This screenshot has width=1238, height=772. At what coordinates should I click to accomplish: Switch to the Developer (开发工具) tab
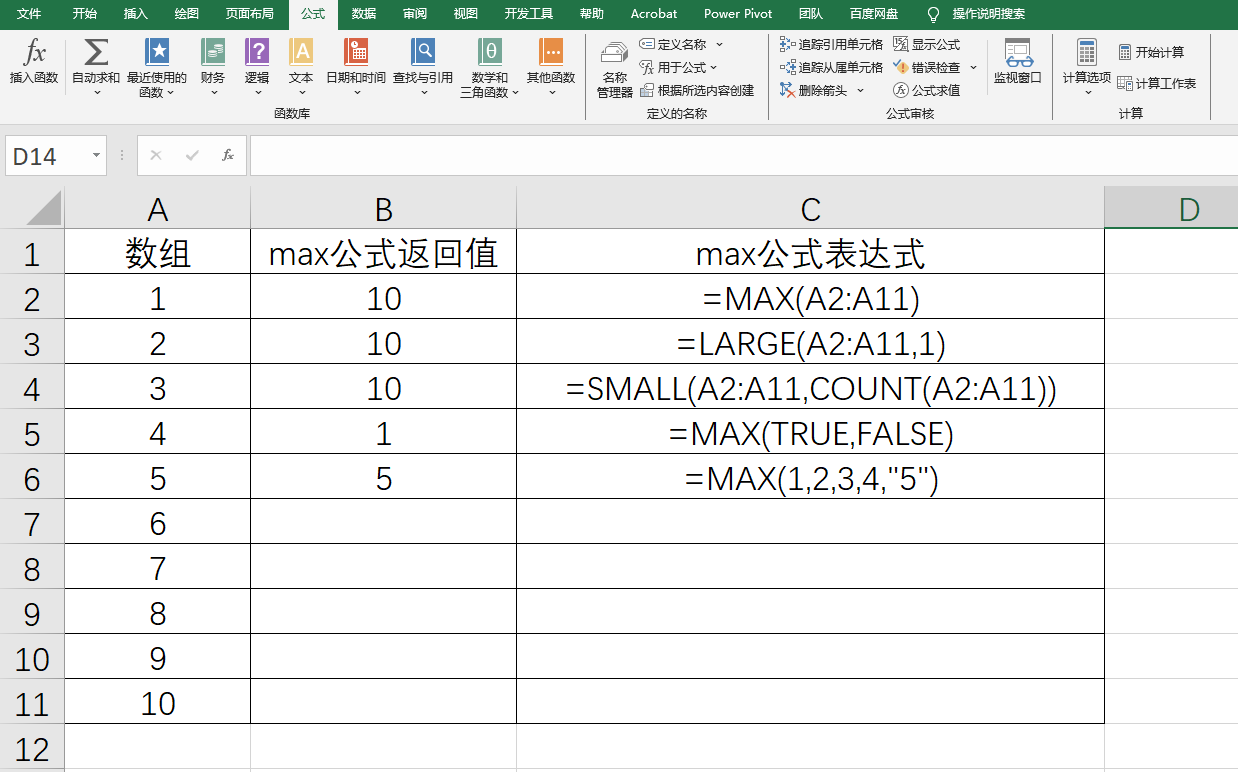point(529,14)
